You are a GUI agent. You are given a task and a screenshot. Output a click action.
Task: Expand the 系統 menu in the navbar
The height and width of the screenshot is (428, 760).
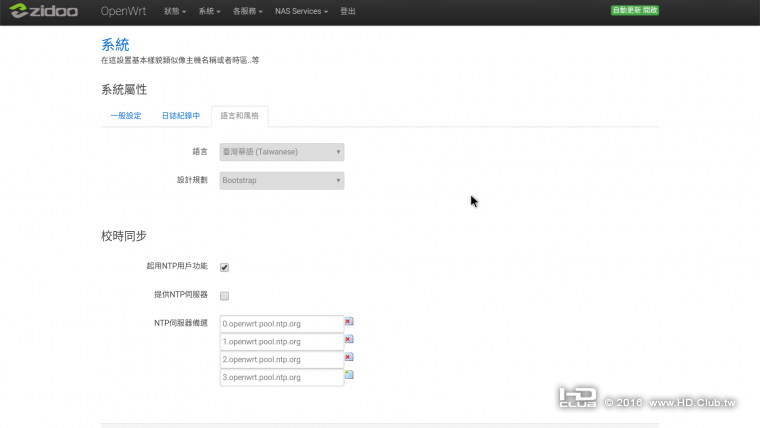tap(209, 11)
